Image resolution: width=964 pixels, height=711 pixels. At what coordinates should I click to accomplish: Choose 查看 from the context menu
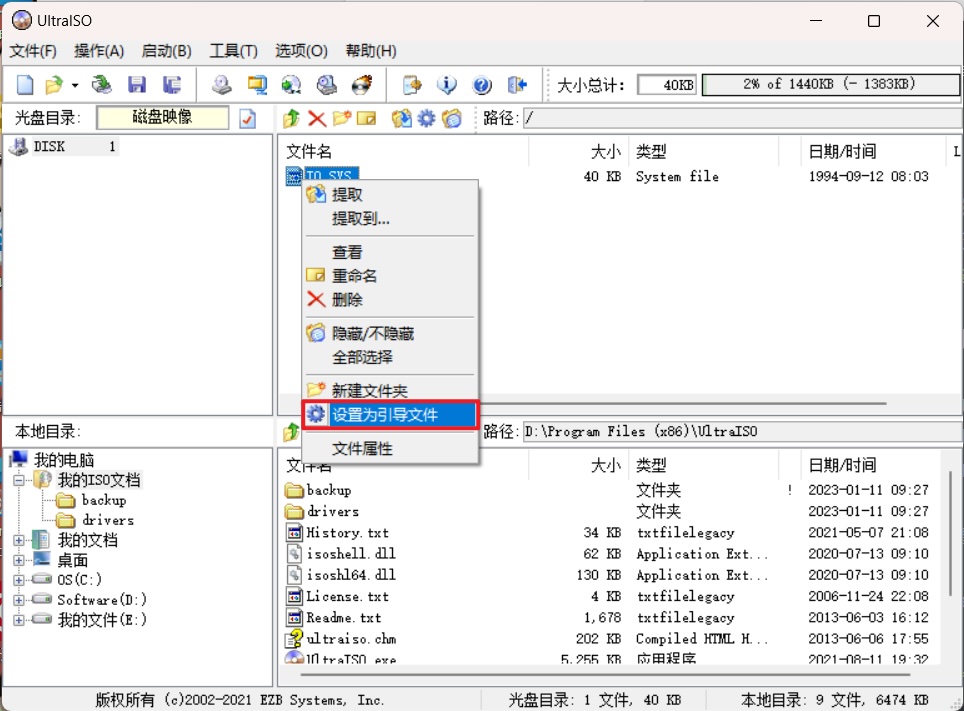(390, 252)
